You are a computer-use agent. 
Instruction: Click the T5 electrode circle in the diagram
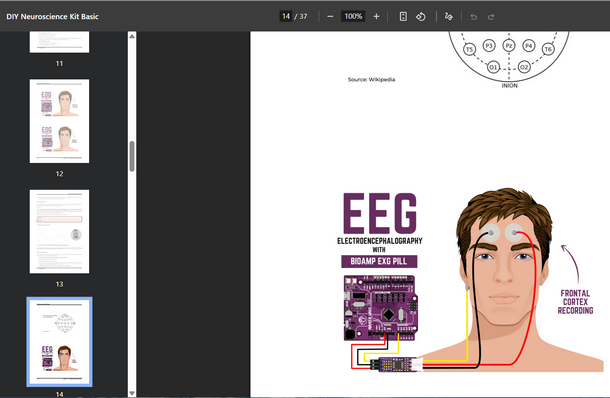[x=470, y=49]
